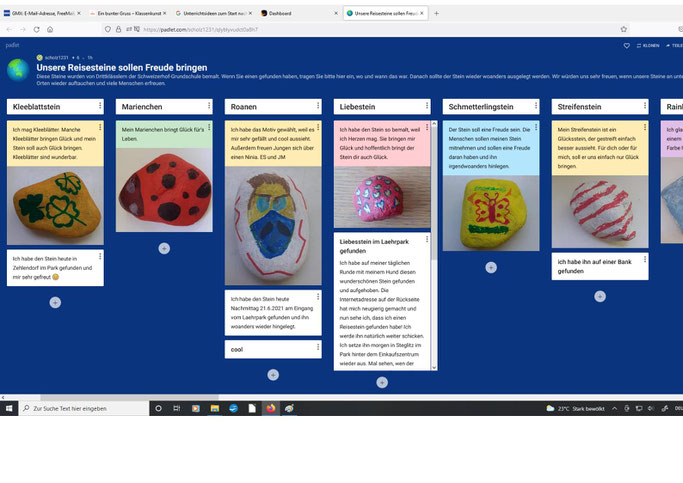Switch to Unterrichtsideen Google tab
This screenshot has width=683, height=483.
[213, 14]
